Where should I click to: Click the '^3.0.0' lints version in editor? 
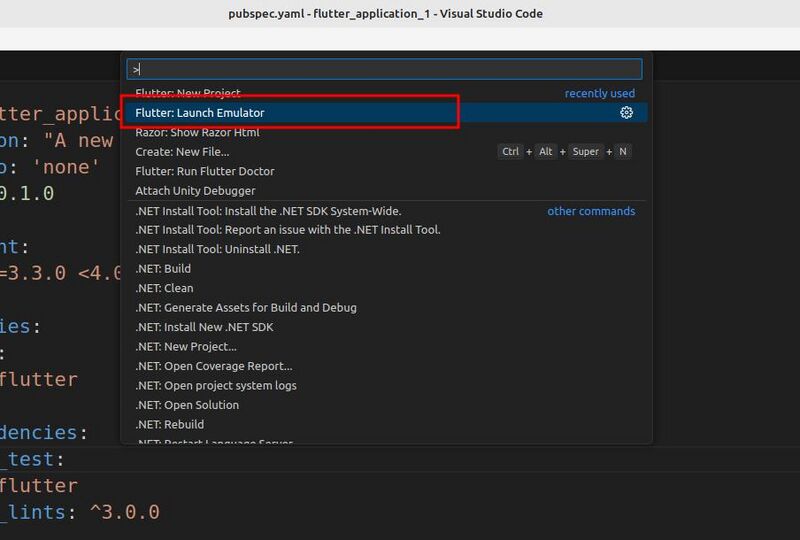coord(125,511)
